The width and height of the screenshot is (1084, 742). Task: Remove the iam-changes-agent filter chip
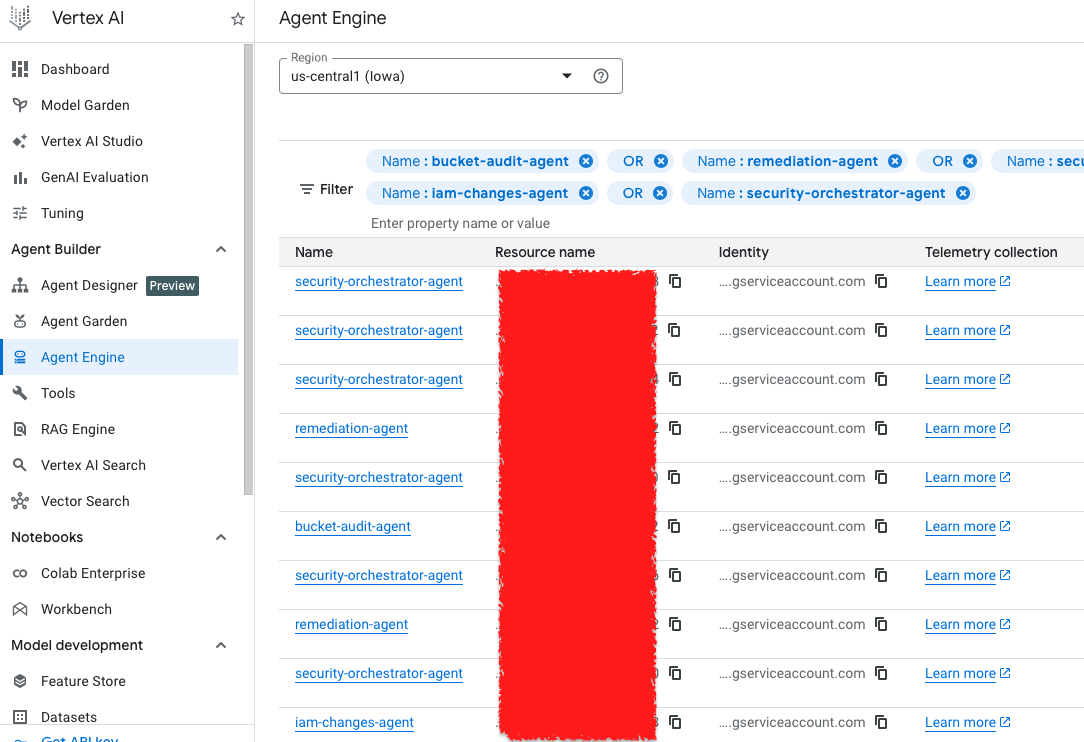[586, 193]
